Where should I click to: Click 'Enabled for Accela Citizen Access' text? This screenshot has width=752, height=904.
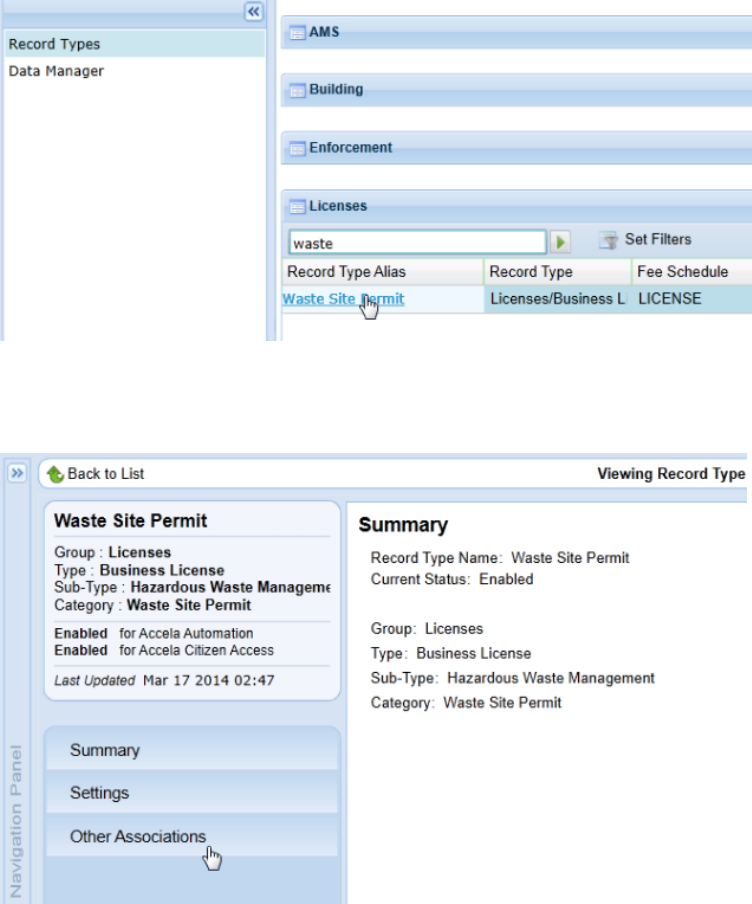[164, 650]
